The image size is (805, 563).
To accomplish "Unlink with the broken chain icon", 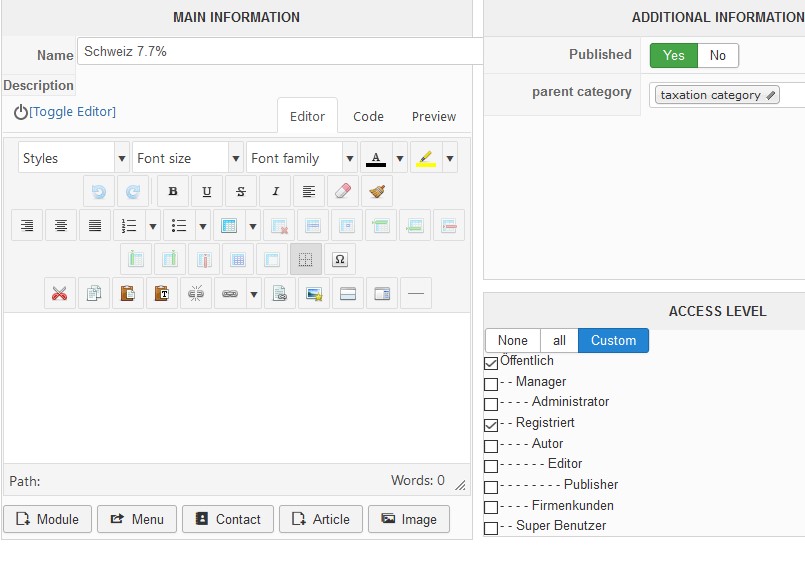I will 196,294.
